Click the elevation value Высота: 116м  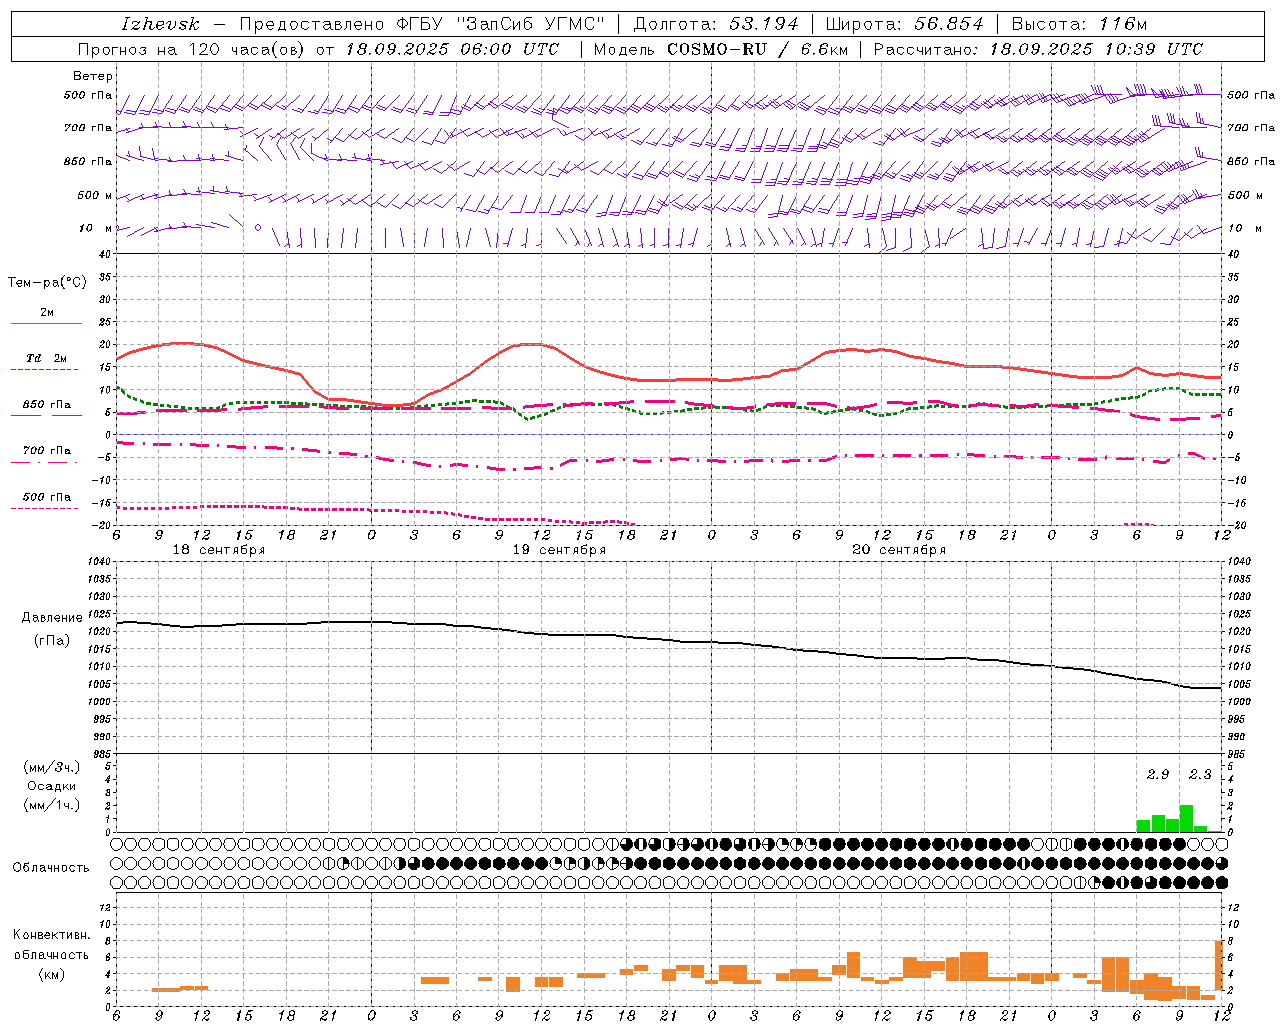point(1080,24)
